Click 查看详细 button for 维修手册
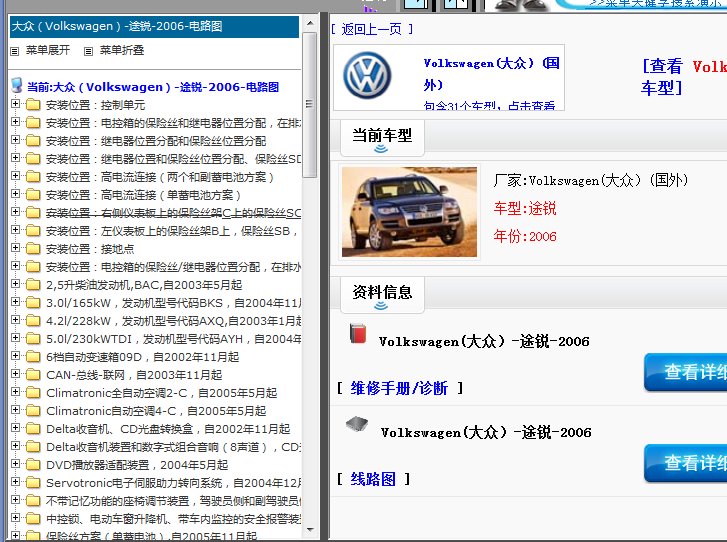 pos(686,372)
